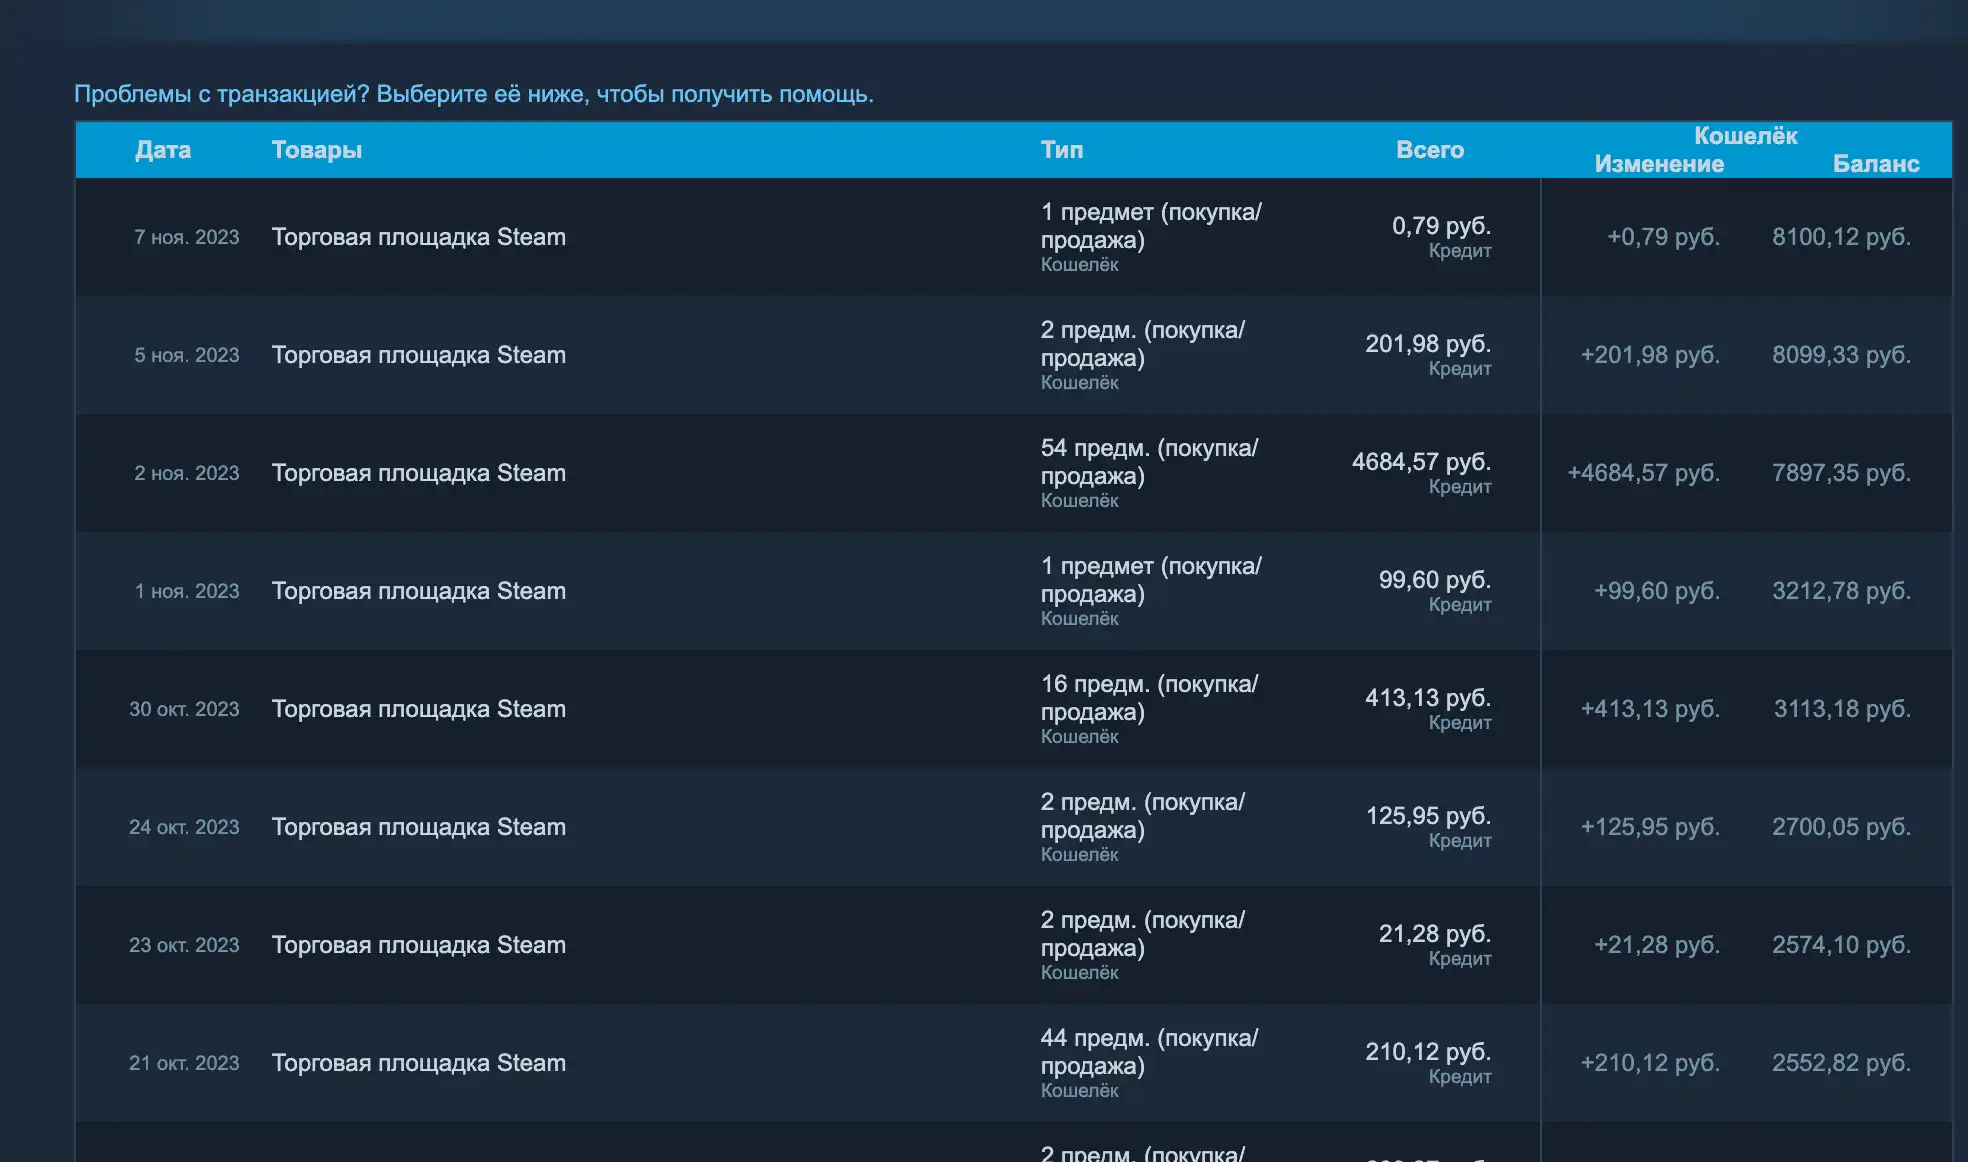Select Торговая площадка Steam on 2 ноя. row
This screenshot has width=1968, height=1162.
pyautogui.click(x=419, y=473)
